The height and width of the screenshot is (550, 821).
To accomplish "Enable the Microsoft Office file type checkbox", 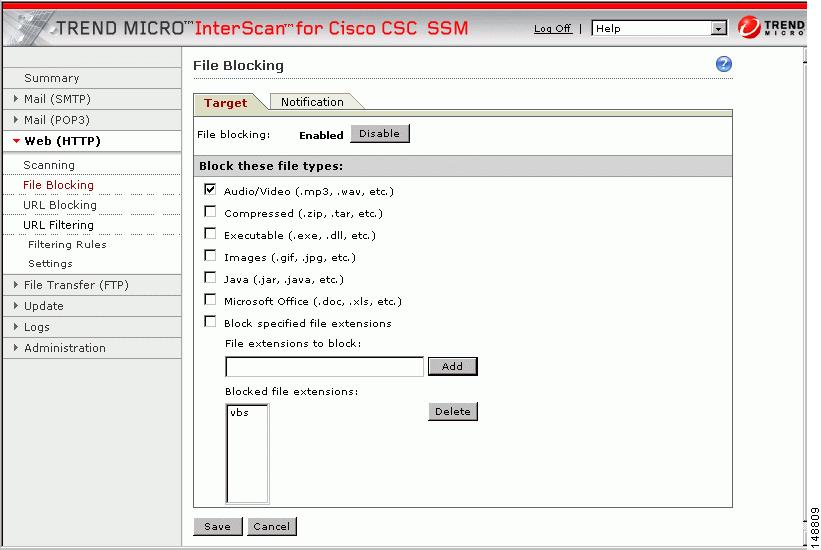I will pyautogui.click(x=210, y=300).
